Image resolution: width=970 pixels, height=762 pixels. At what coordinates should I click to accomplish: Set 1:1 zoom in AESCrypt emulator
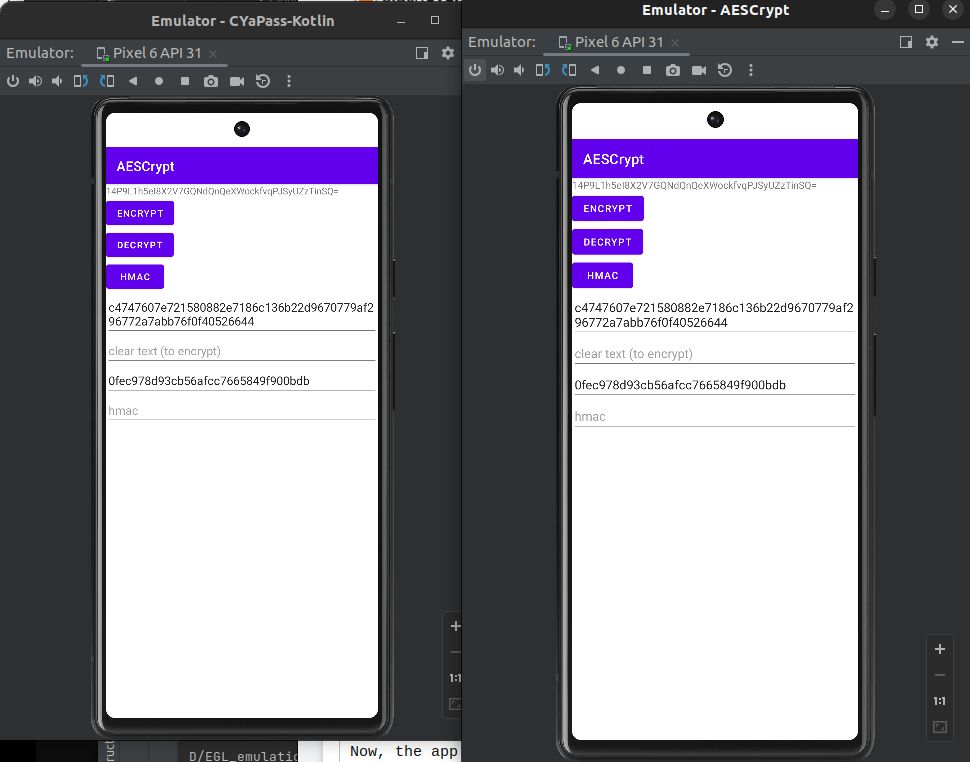tap(940, 701)
